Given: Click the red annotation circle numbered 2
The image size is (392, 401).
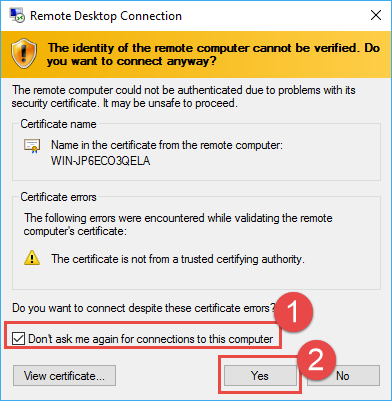Looking at the screenshot, I should click(x=316, y=360).
